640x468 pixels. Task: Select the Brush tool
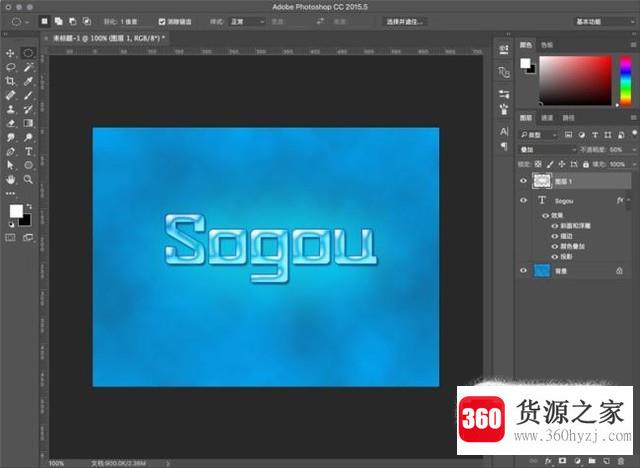28,95
